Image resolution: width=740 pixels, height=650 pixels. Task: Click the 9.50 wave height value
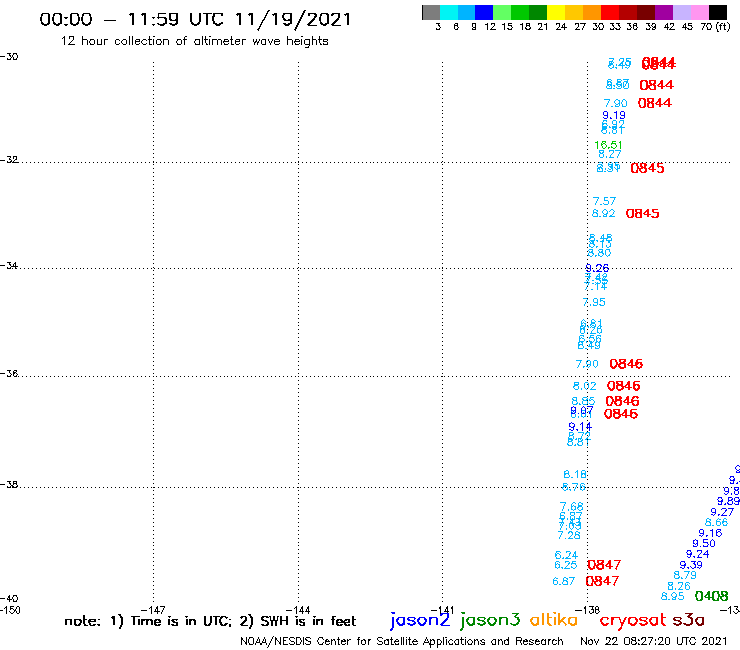click(704, 543)
